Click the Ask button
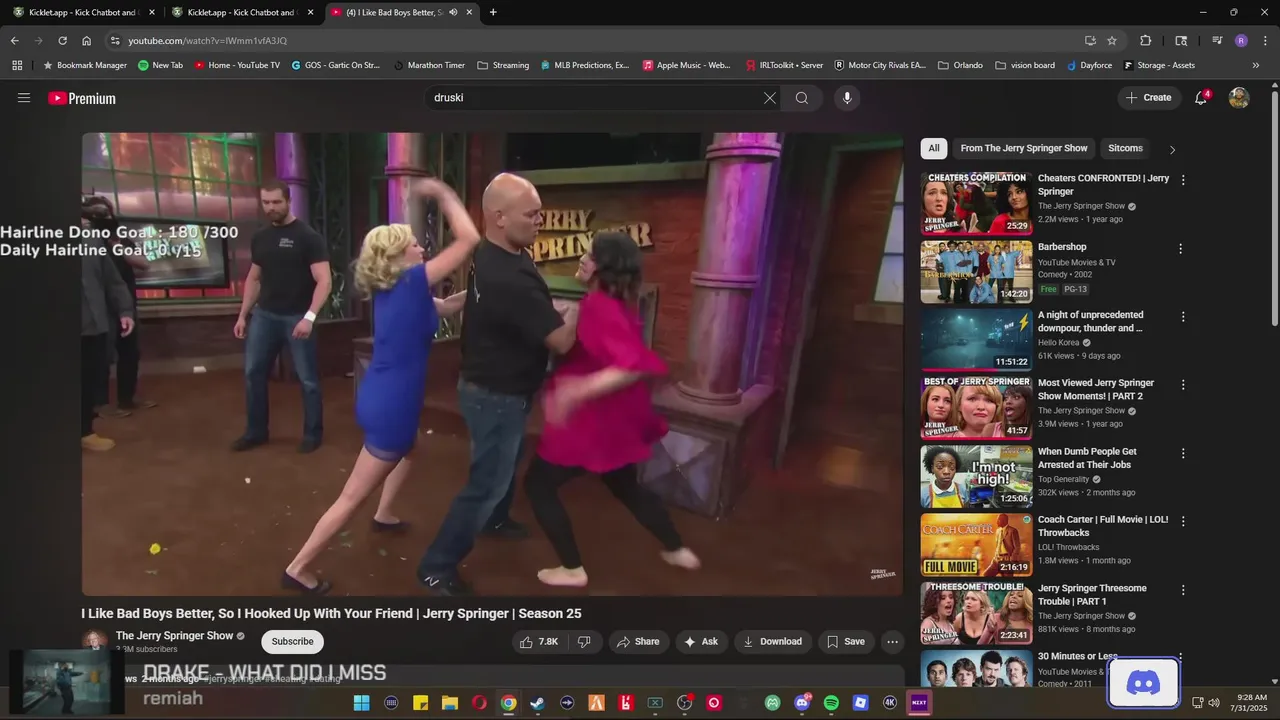The height and width of the screenshot is (720, 1280). [701, 642]
